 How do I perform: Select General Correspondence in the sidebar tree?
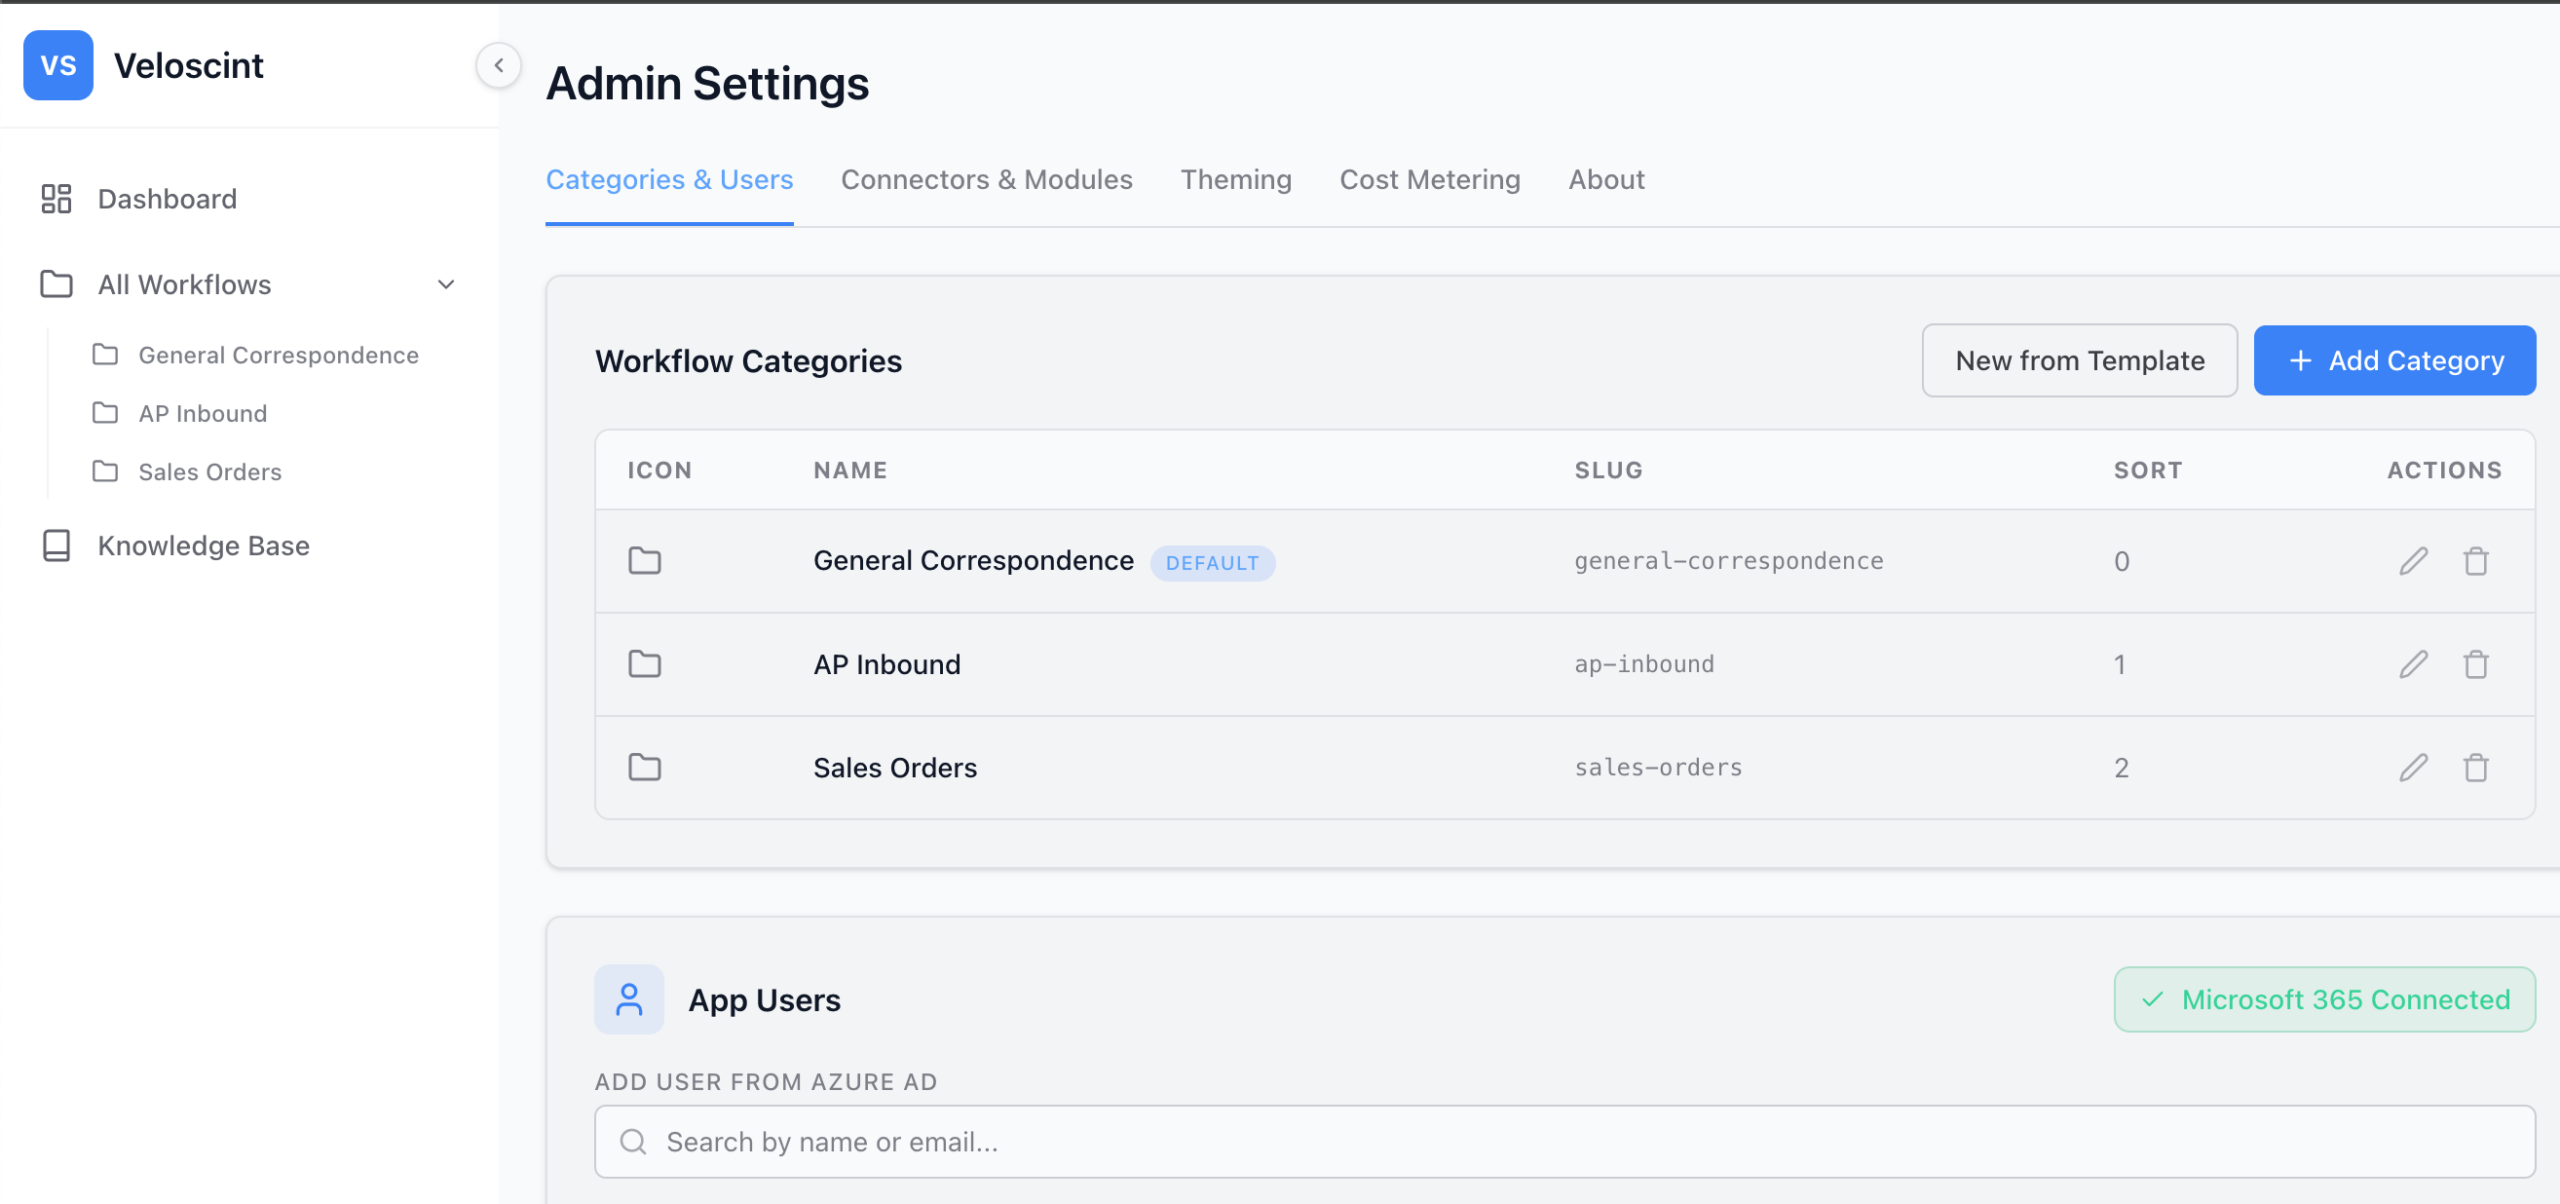278,355
